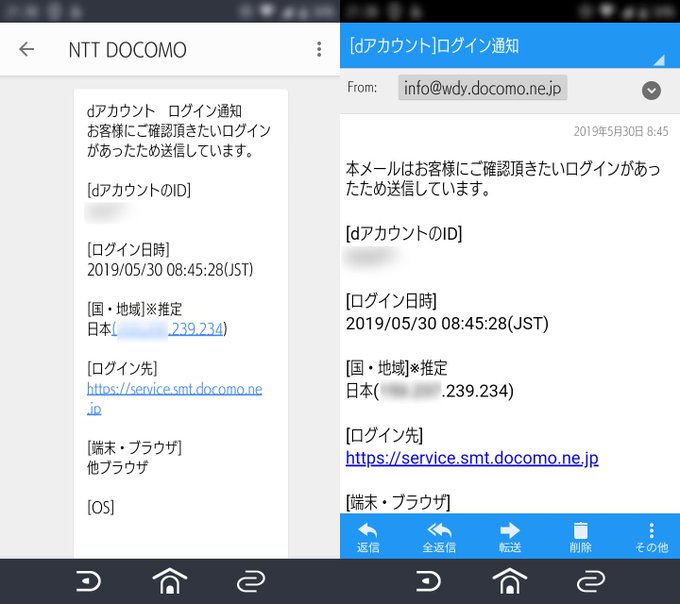Tap the corner triangle in the email title bar

pos(659,59)
